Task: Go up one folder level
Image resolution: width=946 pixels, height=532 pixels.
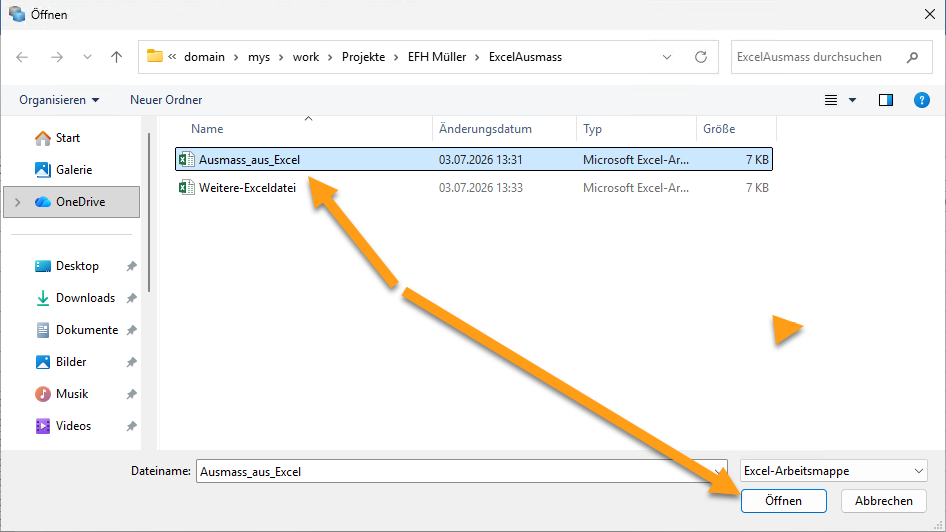Action: [116, 57]
